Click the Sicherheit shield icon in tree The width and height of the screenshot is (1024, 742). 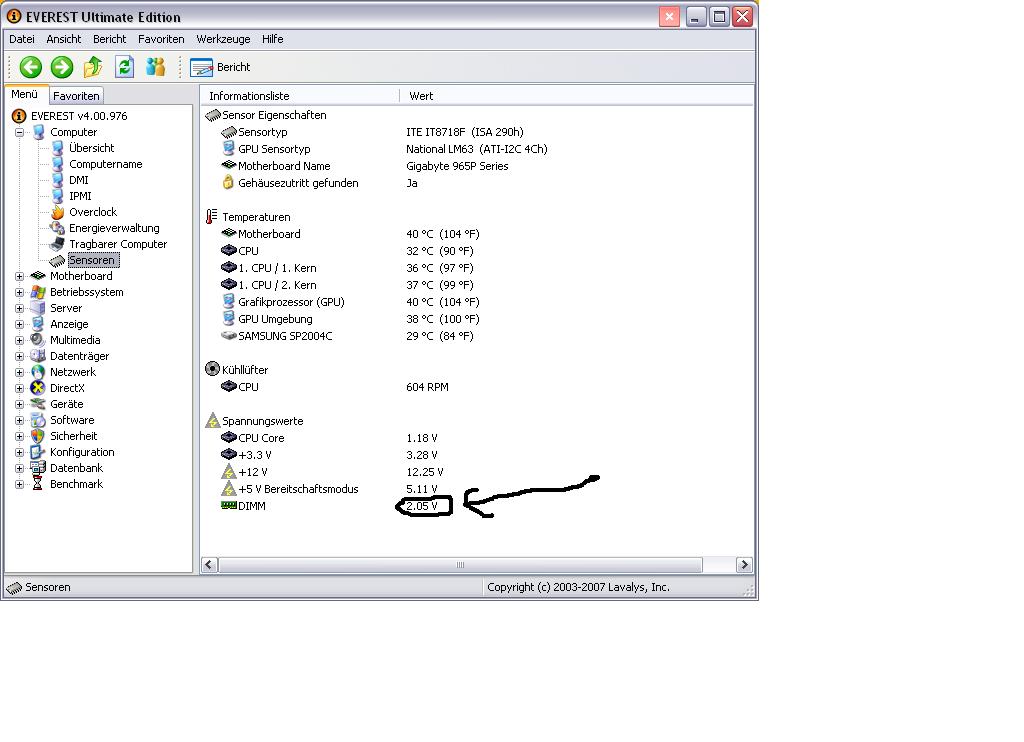[x=38, y=436]
